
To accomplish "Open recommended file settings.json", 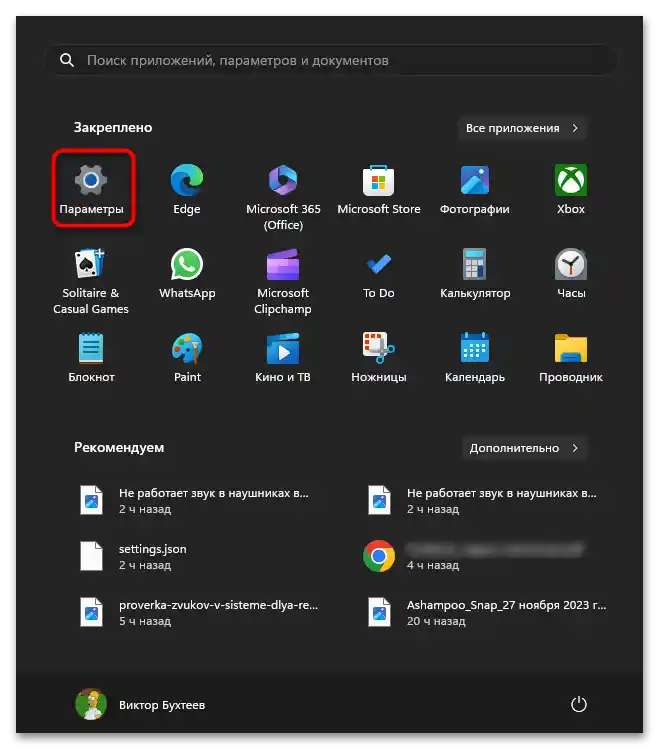I will [134, 556].
